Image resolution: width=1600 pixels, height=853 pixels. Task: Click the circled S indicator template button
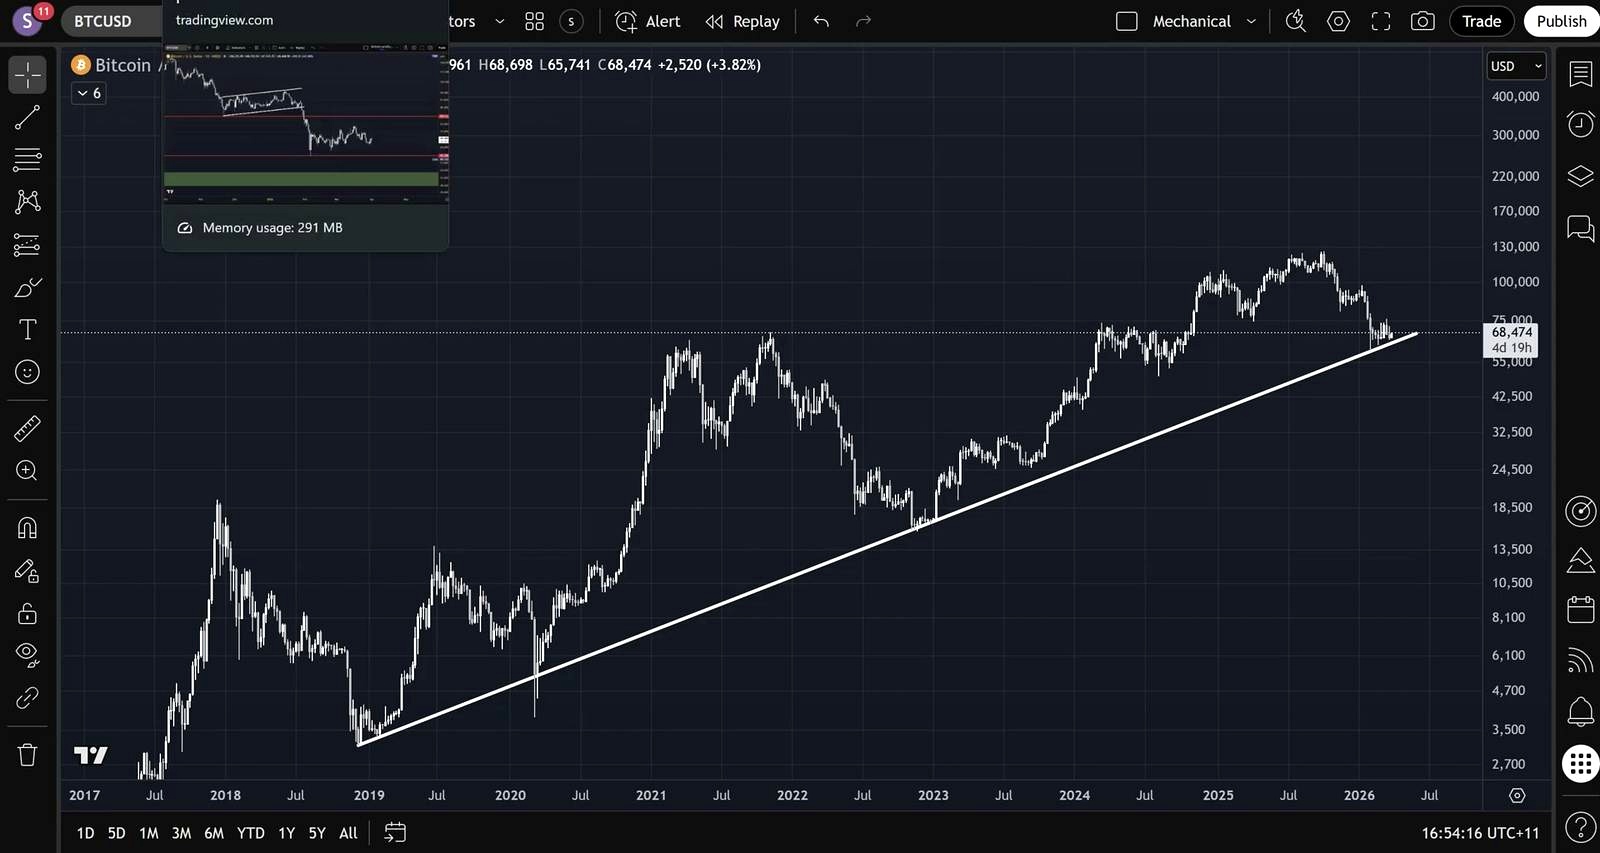571,21
